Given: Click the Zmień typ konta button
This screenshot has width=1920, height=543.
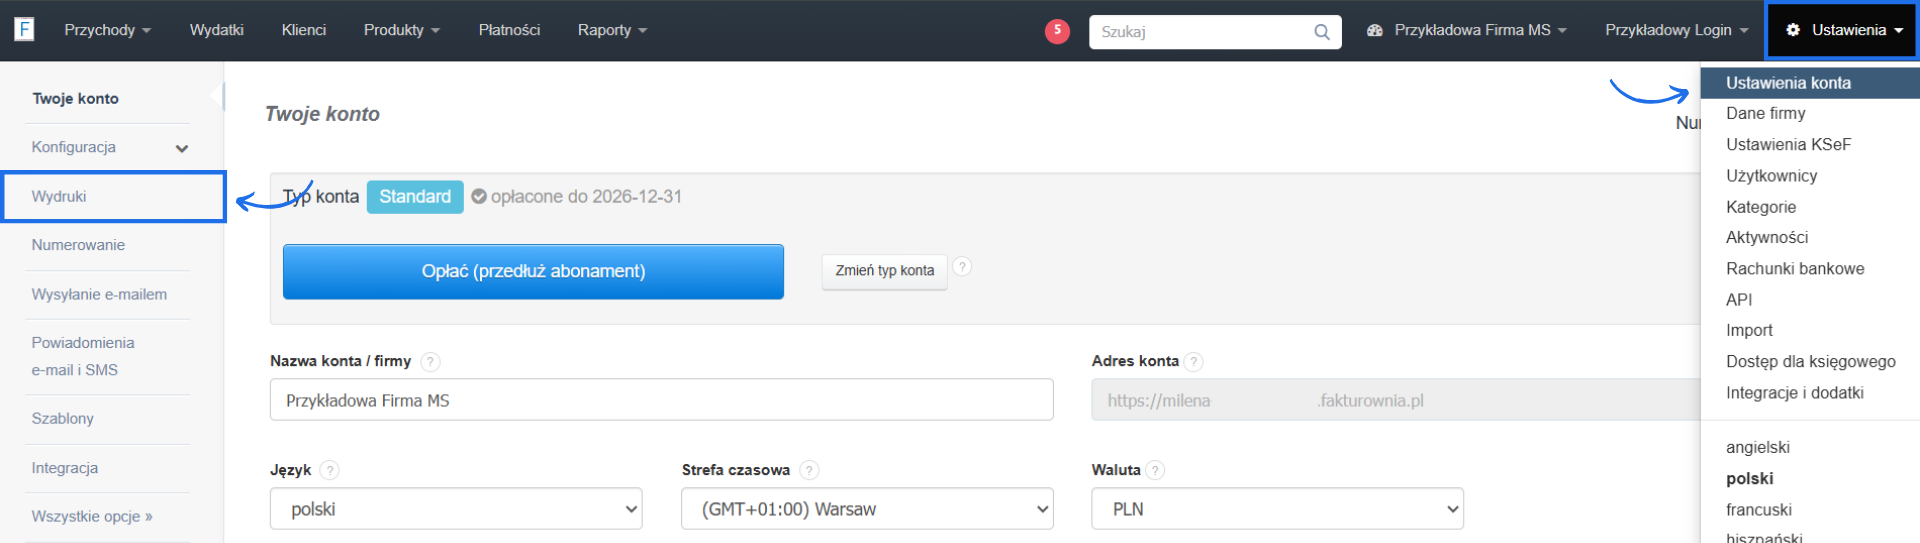Looking at the screenshot, I should (x=885, y=271).
